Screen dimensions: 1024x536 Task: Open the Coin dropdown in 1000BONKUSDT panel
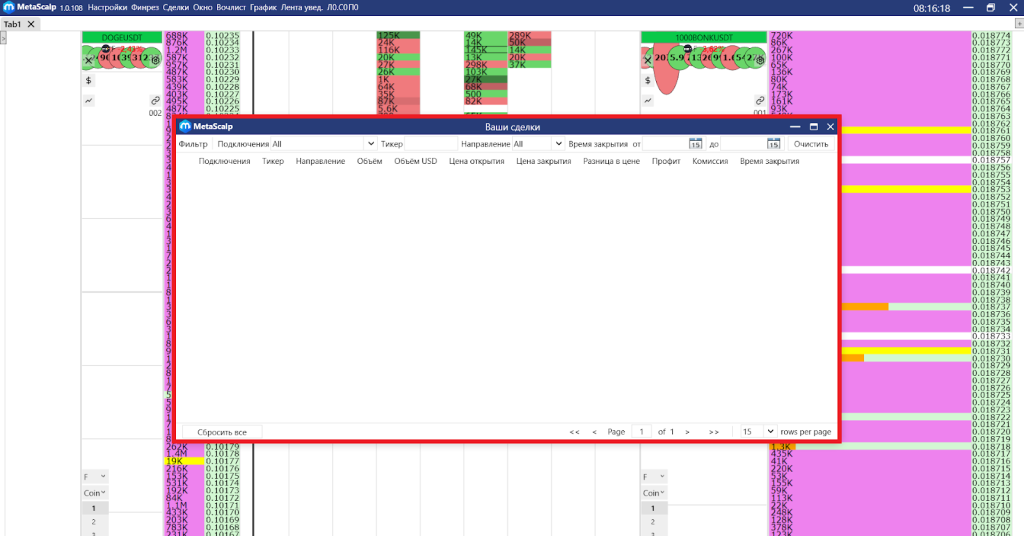[653, 493]
